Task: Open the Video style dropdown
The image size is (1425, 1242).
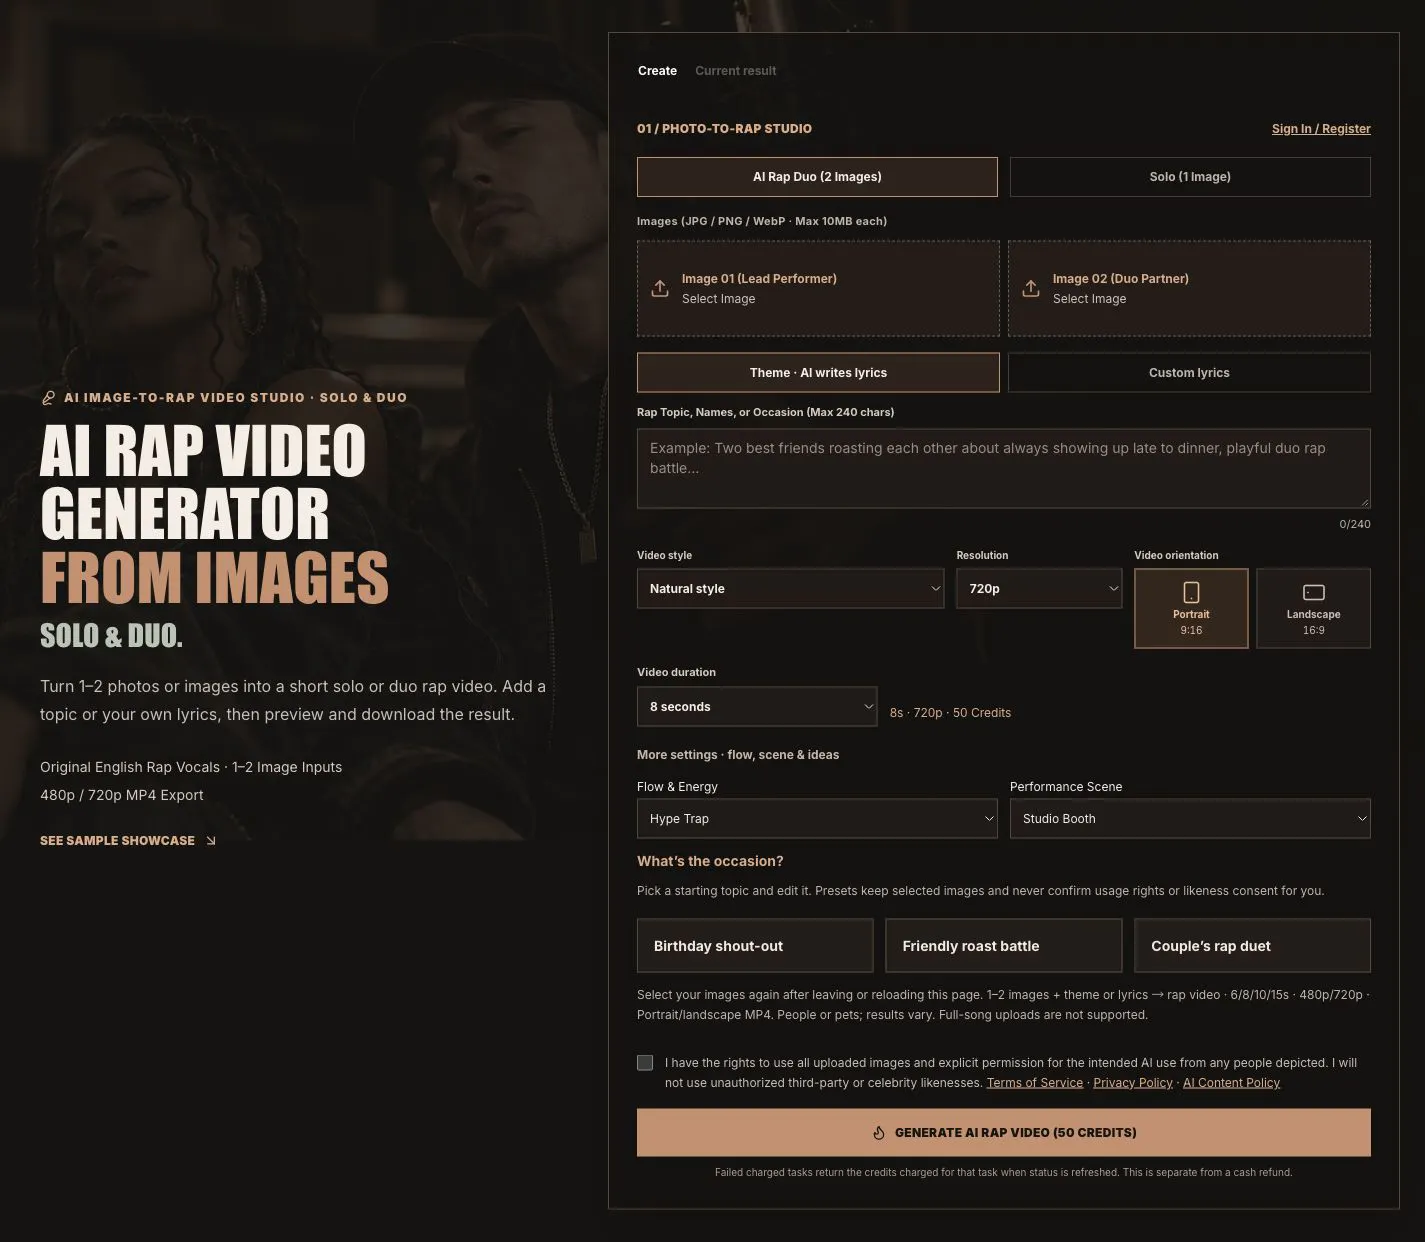Action: coord(790,589)
